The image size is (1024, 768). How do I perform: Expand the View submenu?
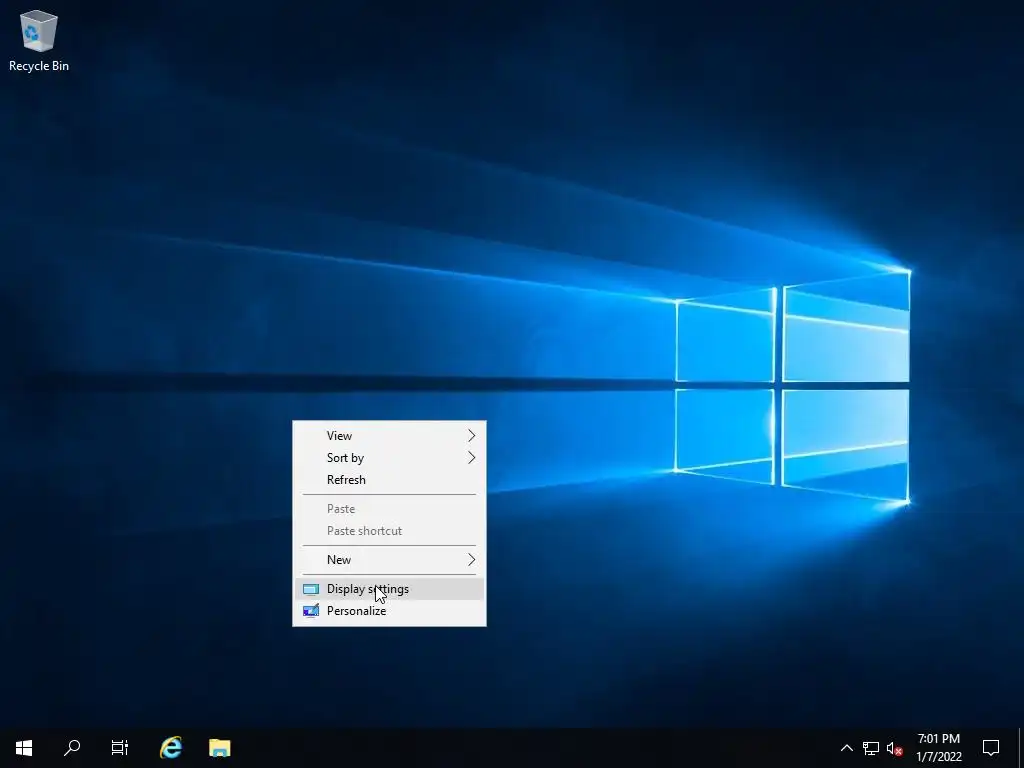389,436
